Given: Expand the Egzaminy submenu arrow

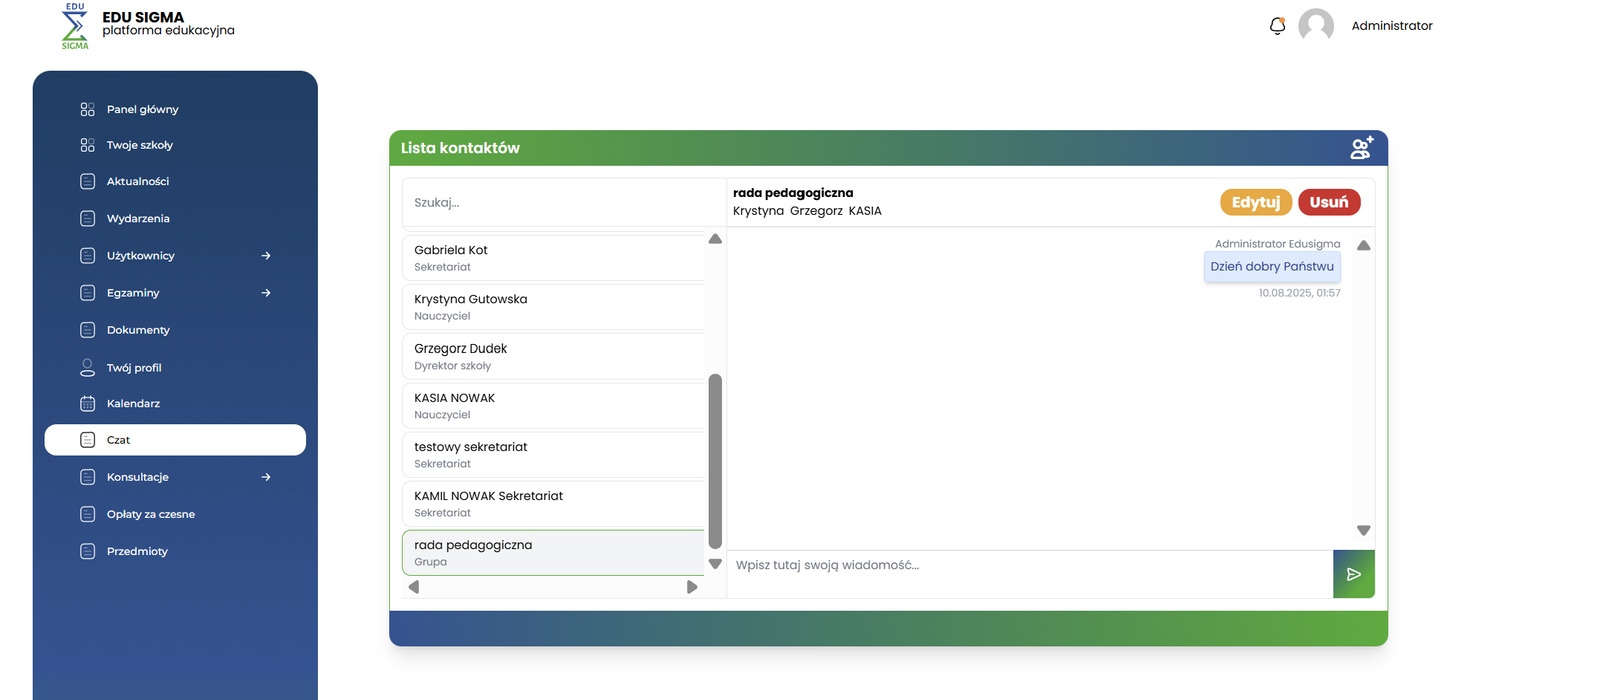Looking at the screenshot, I should click(266, 293).
